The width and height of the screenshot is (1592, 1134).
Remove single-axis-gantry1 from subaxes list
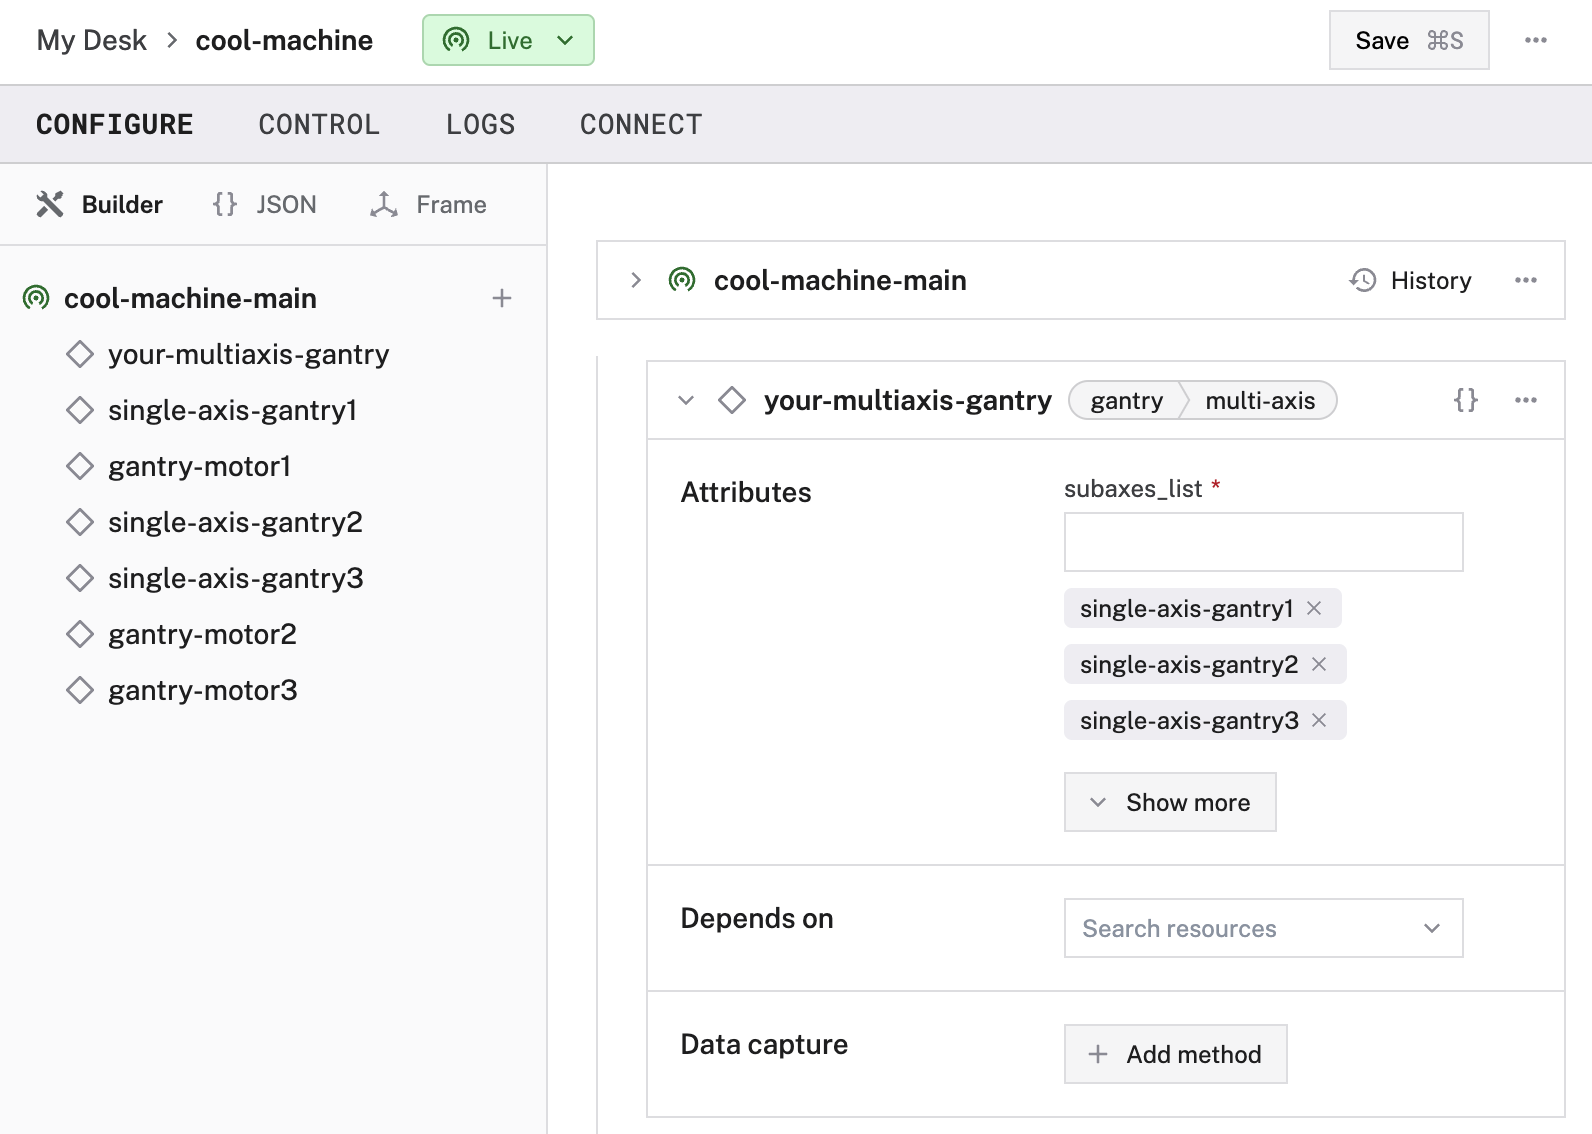coord(1314,608)
